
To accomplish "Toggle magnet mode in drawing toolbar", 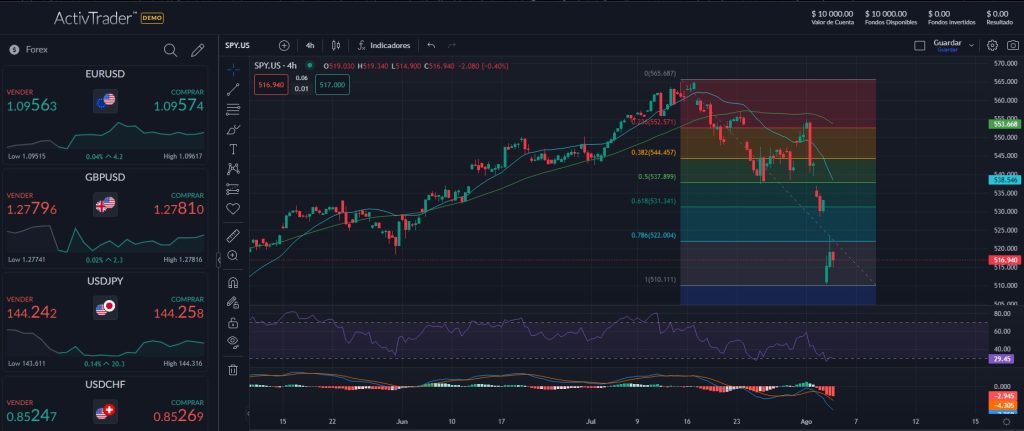I will (x=233, y=282).
